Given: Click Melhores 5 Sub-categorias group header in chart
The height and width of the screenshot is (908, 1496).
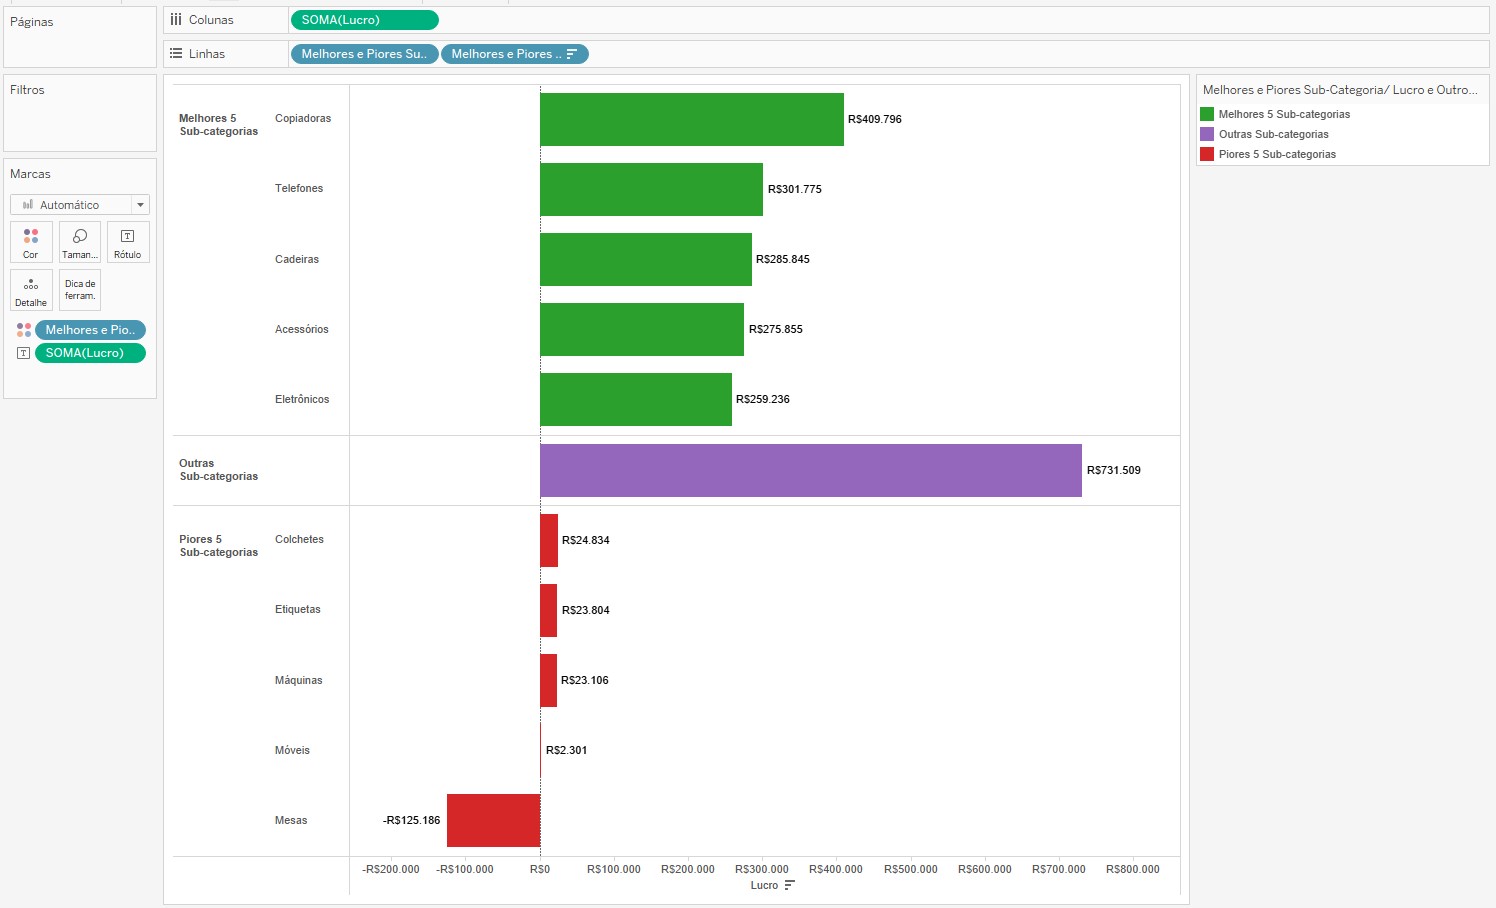Looking at the screenshot, I should pyautogui.click(x=219, y=125).
